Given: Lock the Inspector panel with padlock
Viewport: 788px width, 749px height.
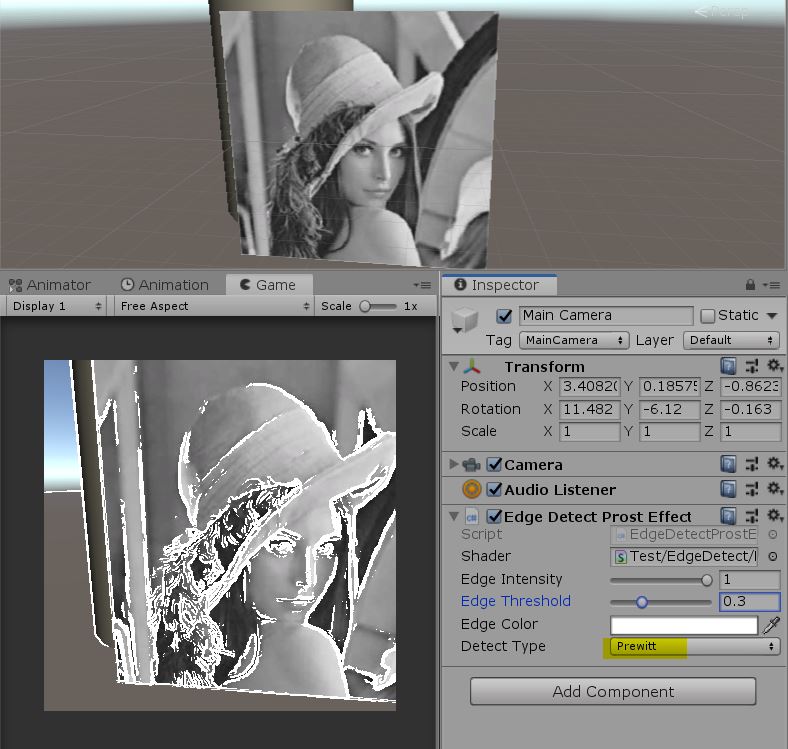Looking at the screenshot, I should pos(750,285).
